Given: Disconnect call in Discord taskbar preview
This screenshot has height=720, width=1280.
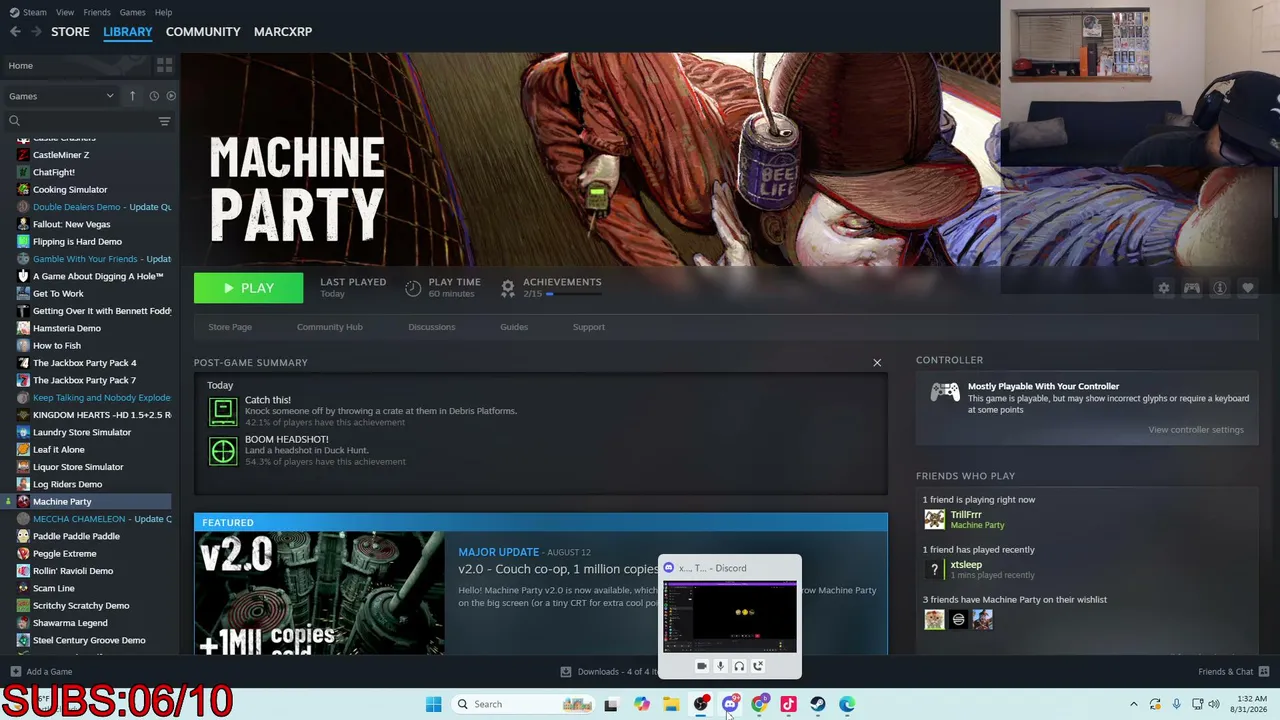Looking at the screenshot, I should click(x=758, y=666).
